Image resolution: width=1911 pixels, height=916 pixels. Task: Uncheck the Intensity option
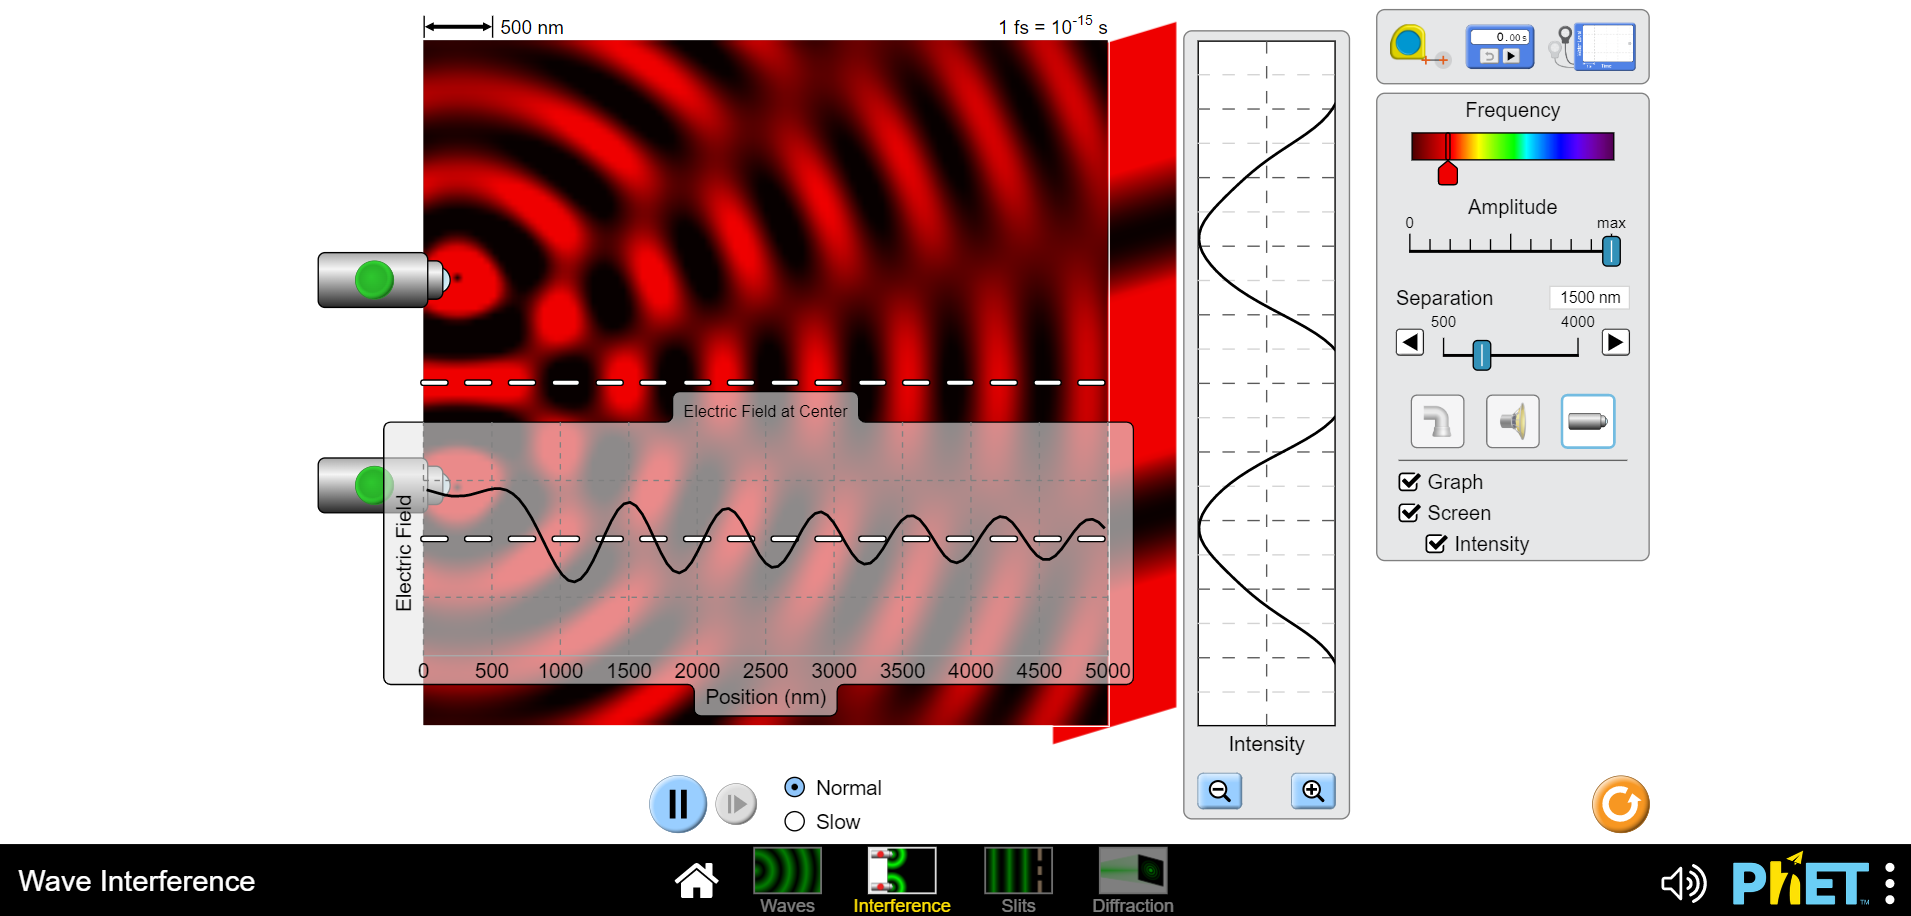1437,544
